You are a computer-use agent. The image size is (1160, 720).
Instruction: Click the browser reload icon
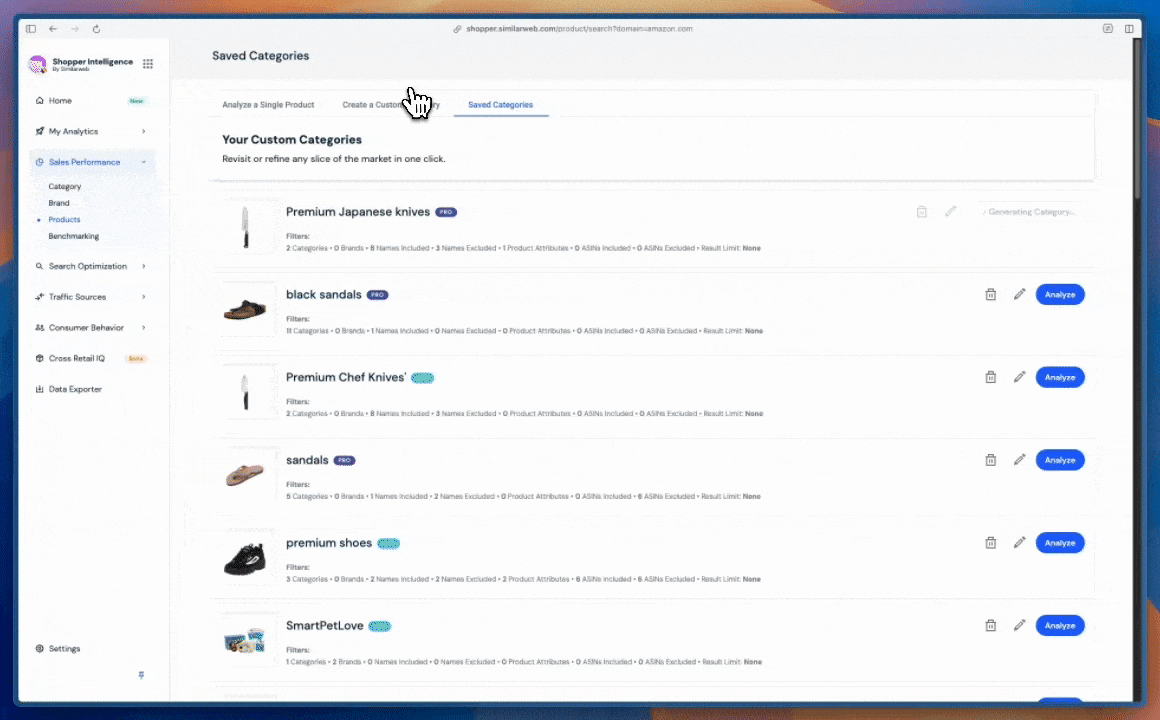point(96,29)
